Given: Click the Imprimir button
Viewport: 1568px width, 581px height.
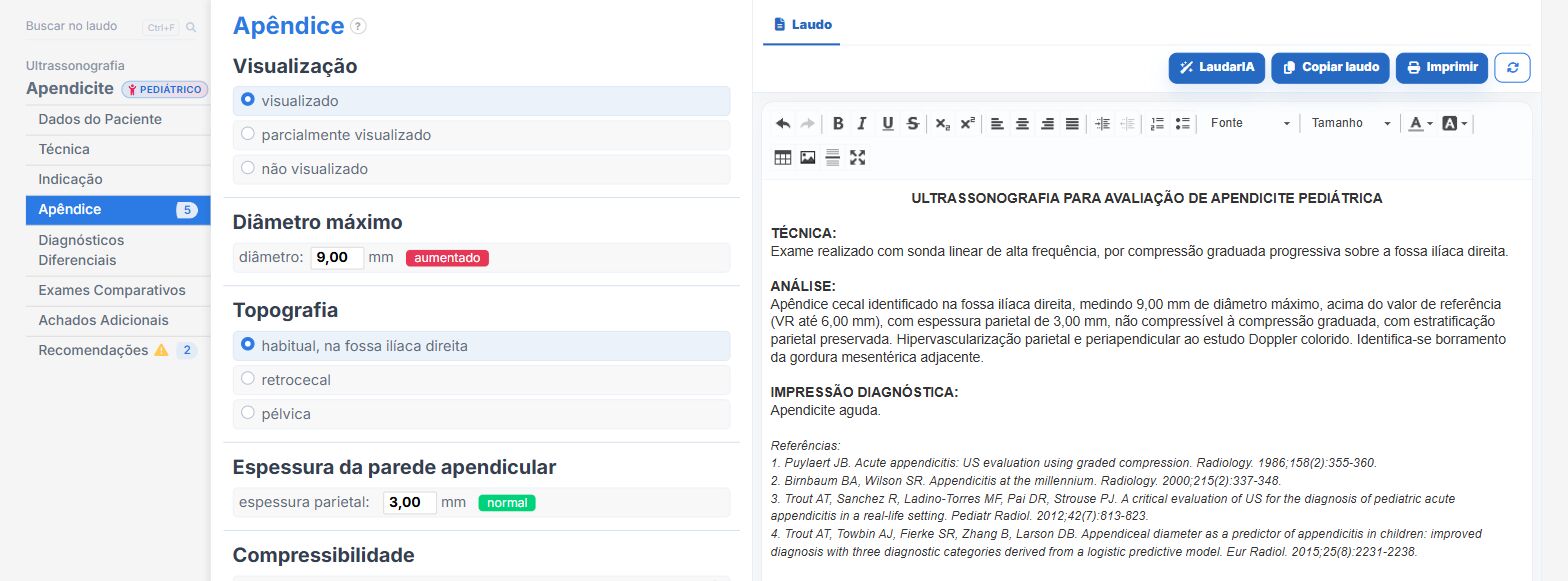Looking at the screenshot, I should (1442, 67).
